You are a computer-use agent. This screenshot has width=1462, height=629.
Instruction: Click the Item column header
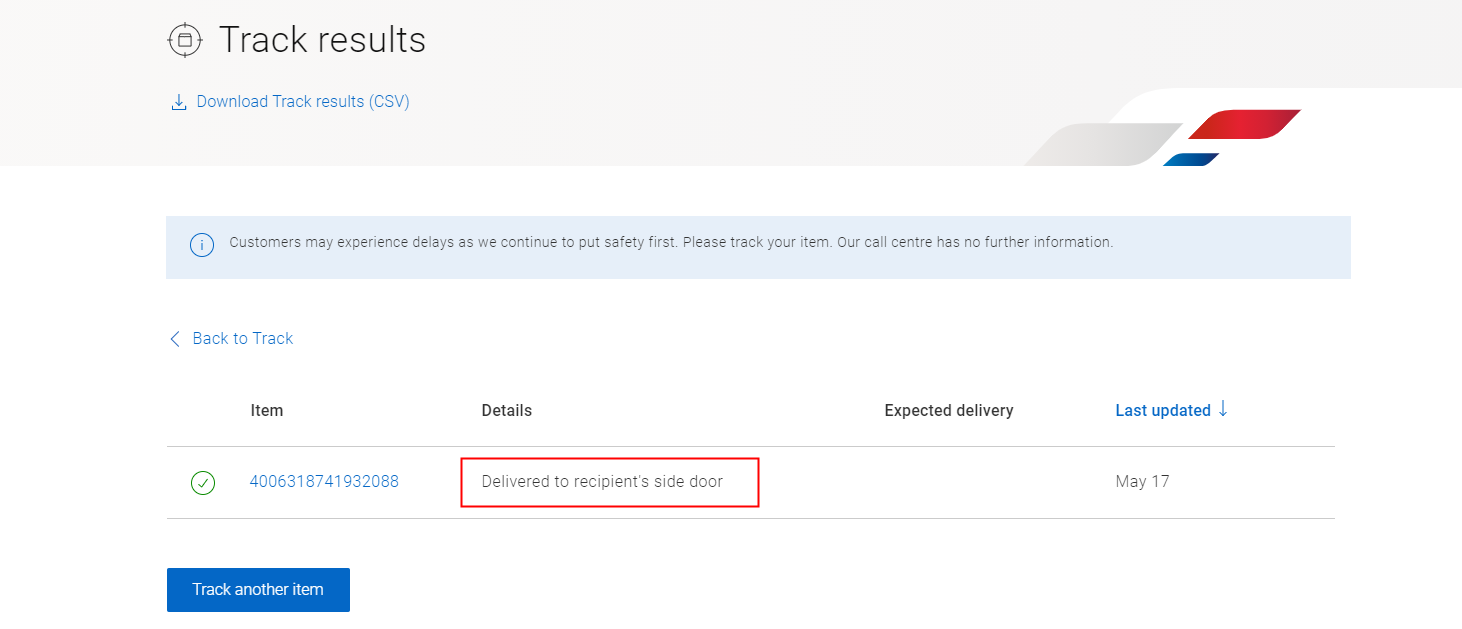pos(267,411)
